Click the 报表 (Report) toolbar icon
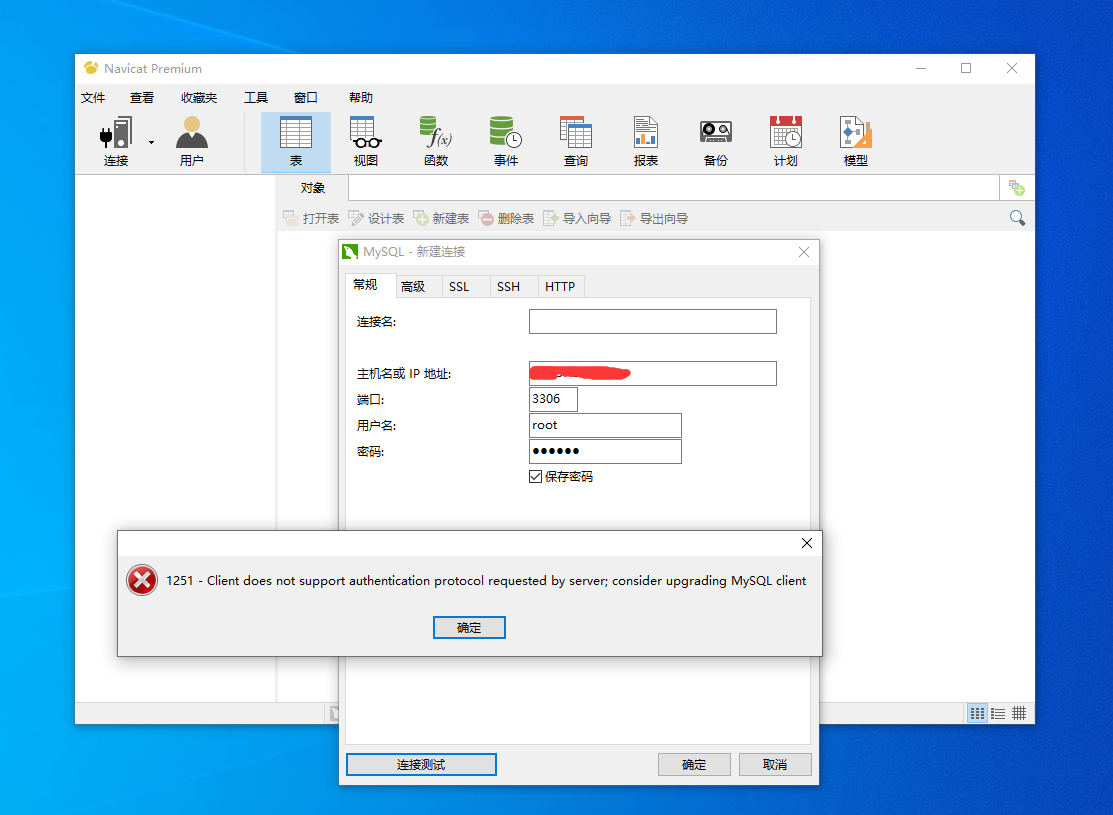Screen dimensions: 1113x815 coord(646,141)
